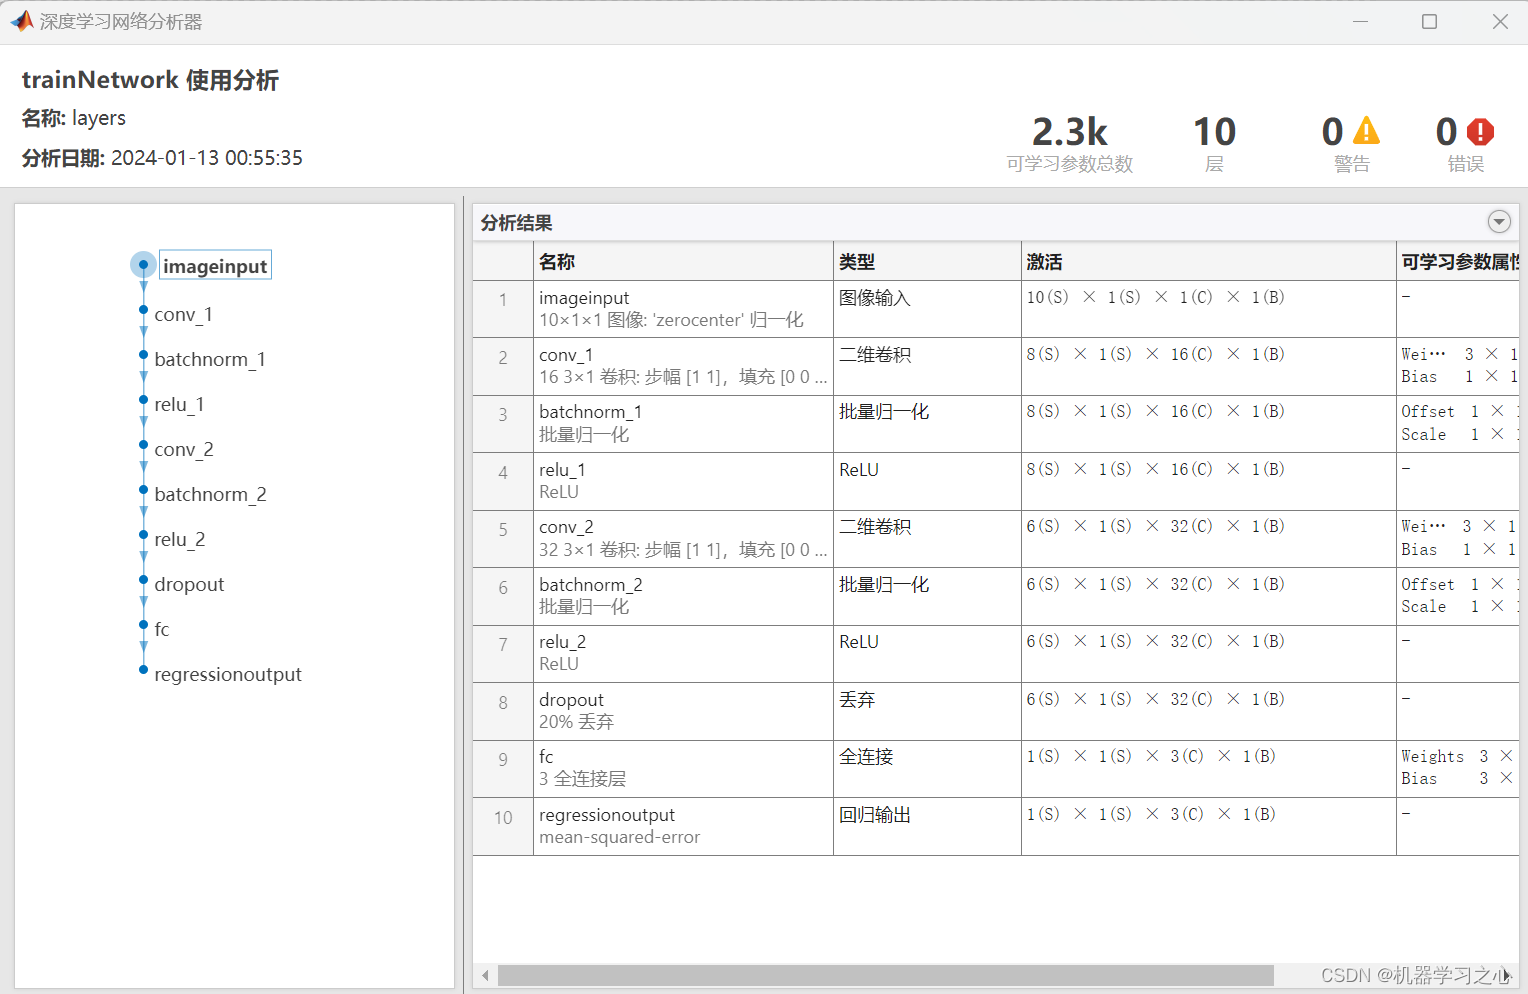
Task: Select table row conv_1 name cell
Action: click(x=683, y=366)
